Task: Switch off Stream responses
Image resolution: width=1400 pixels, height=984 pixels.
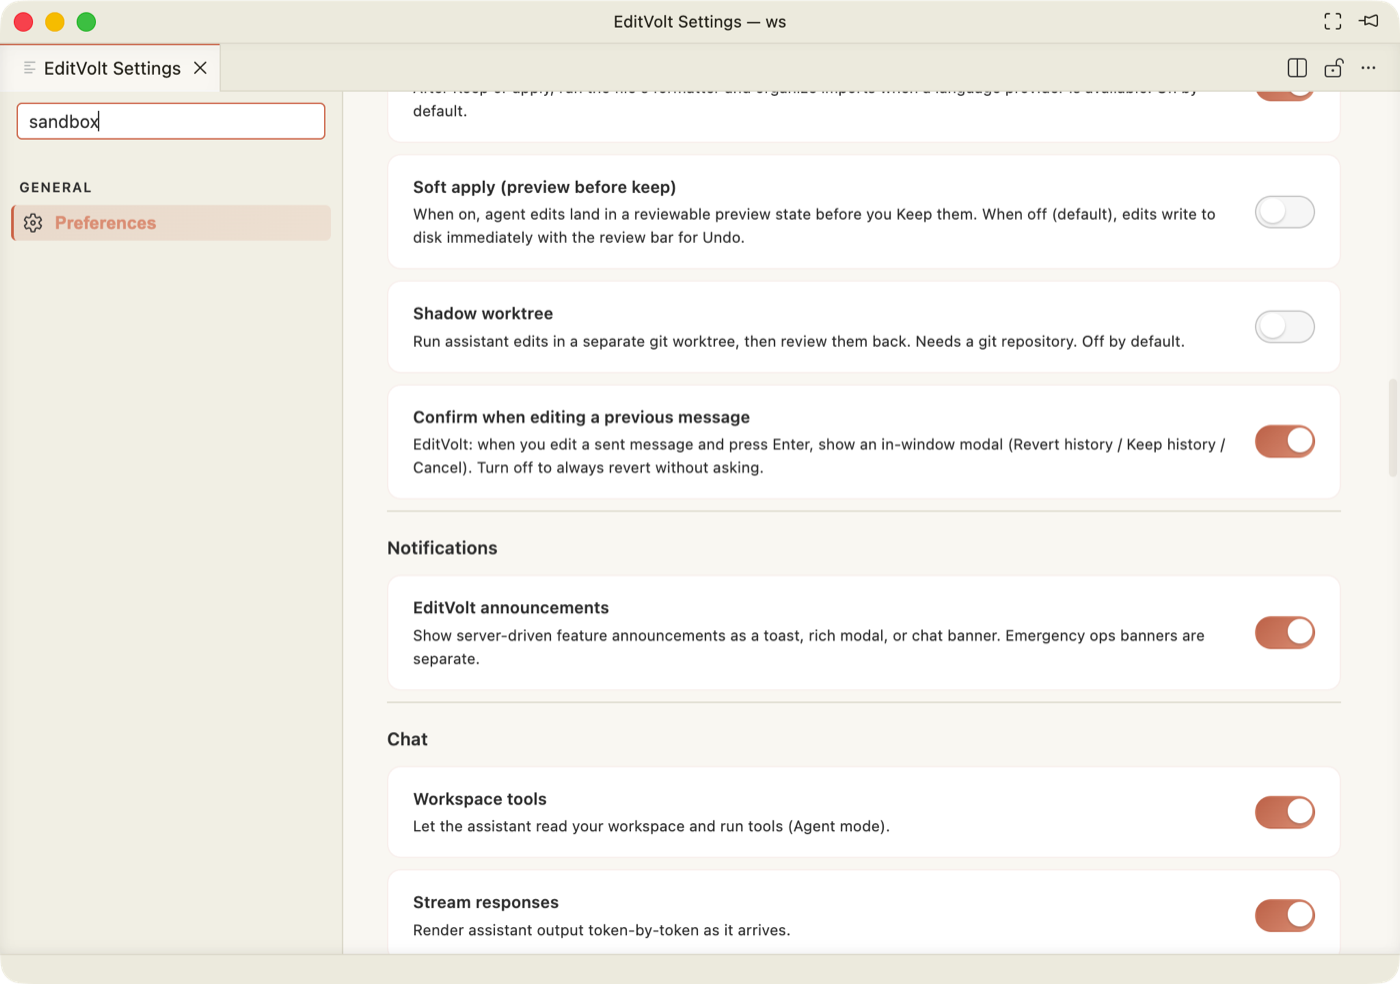Action: point(1285,915)
